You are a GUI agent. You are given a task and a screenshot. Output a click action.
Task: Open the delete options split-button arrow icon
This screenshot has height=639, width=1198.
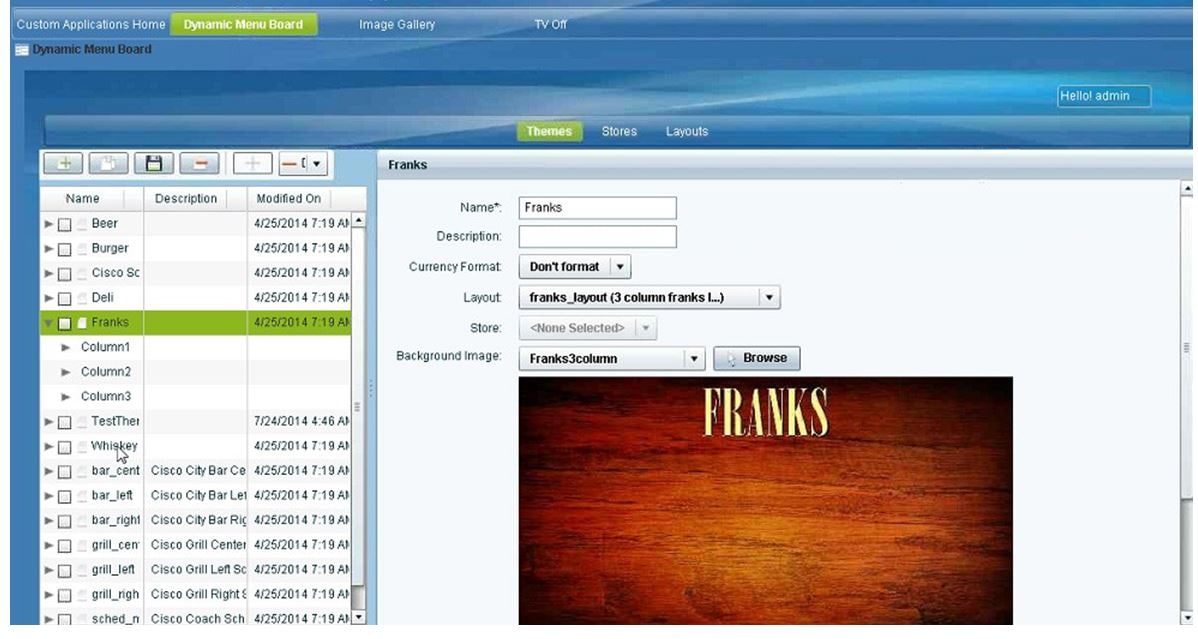(x=316, y=164)
